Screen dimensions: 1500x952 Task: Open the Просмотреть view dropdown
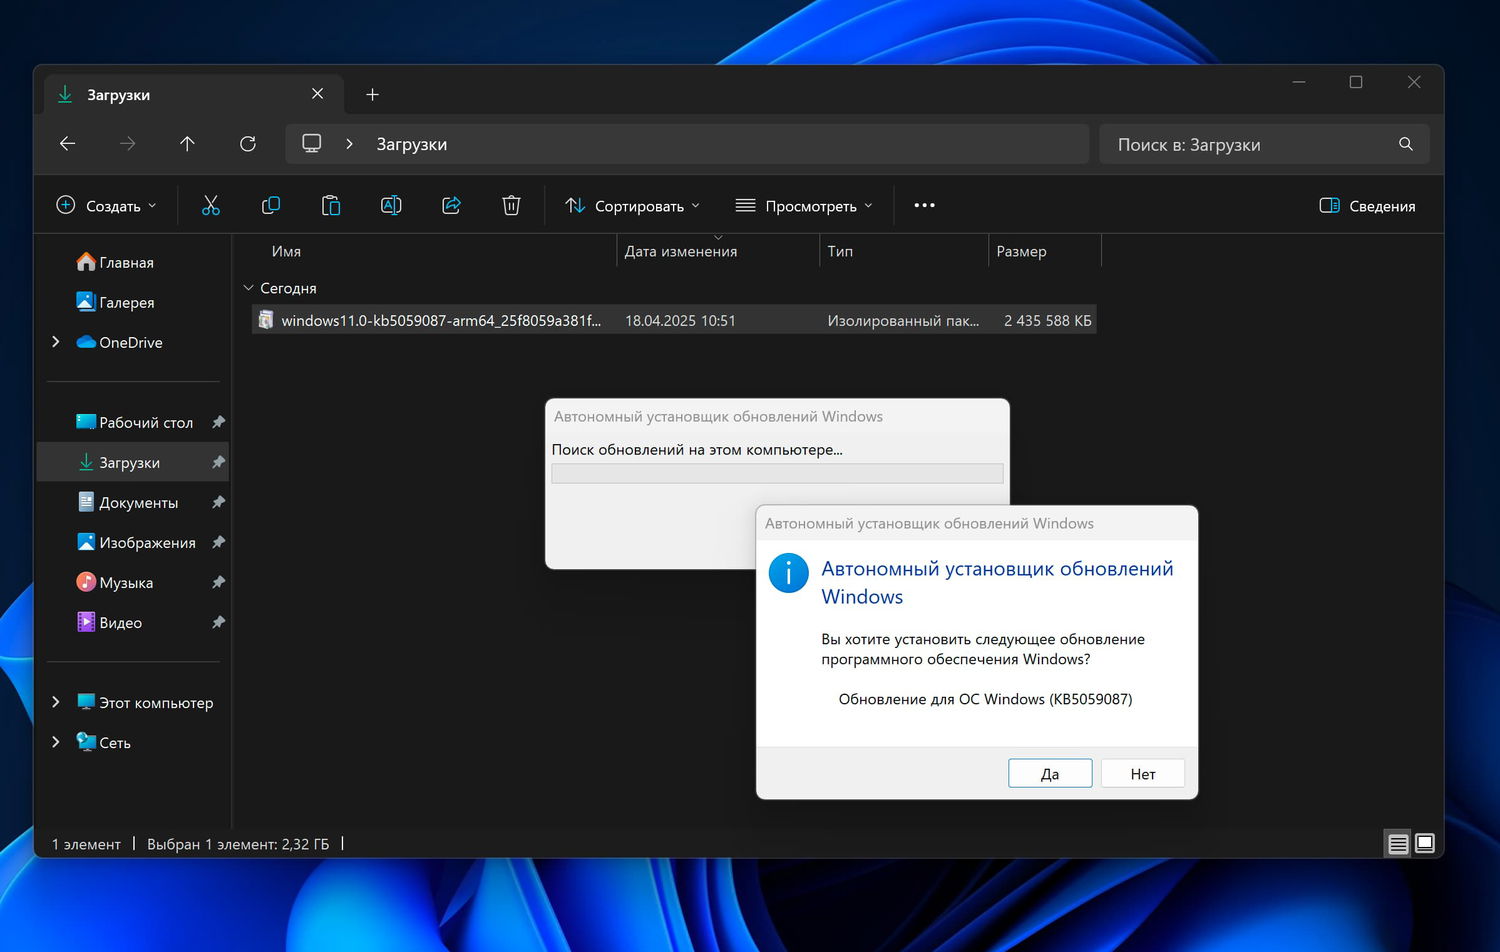tap(804, 206)
